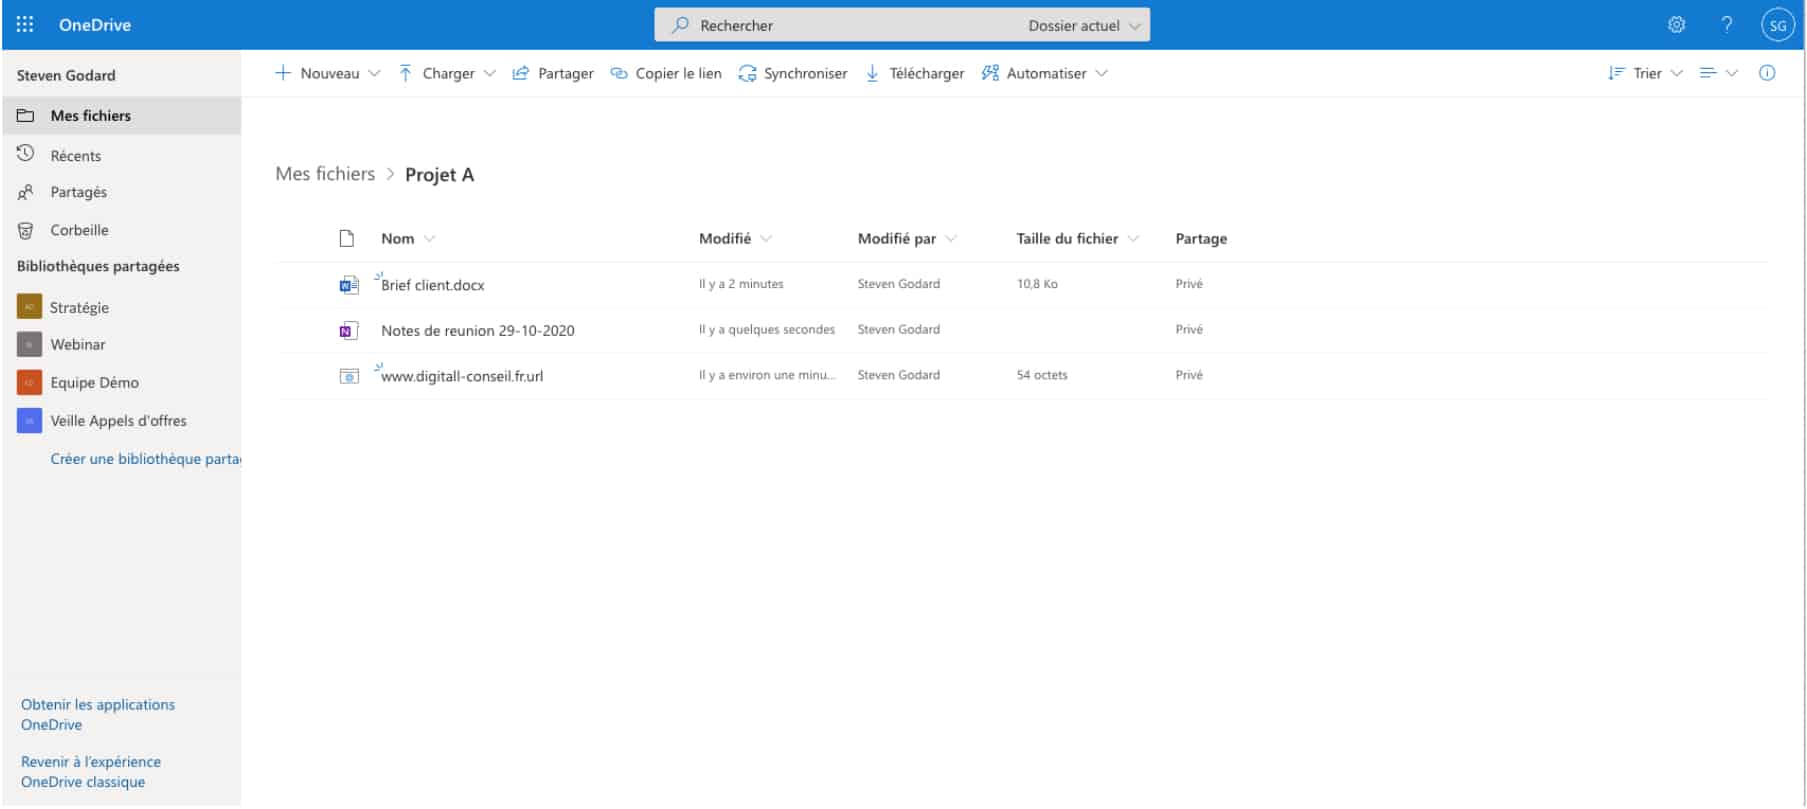Open the SG account avatar
Image resolution: width=1807 pixels, height=809 pixels.
pyautogui.click(x=1777, y=25)
